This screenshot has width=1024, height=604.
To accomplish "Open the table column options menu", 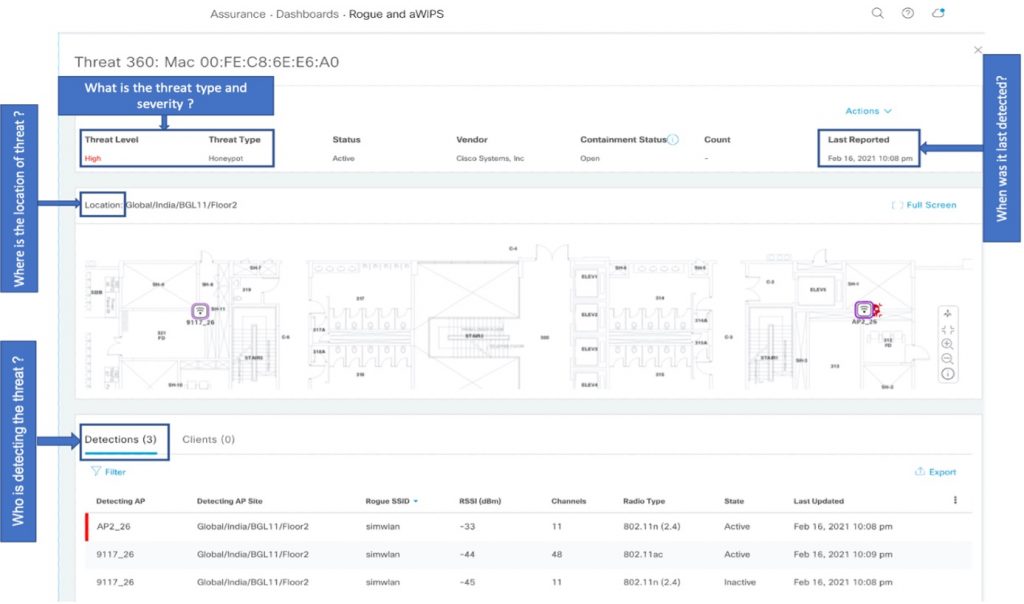I will click(x=955, y=501).
